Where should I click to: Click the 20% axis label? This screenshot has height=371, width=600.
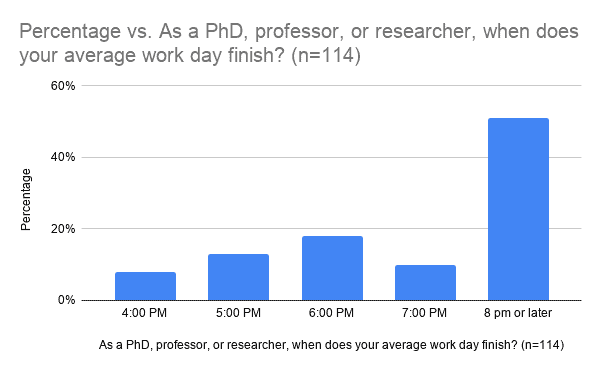click(x=63, y=229)
